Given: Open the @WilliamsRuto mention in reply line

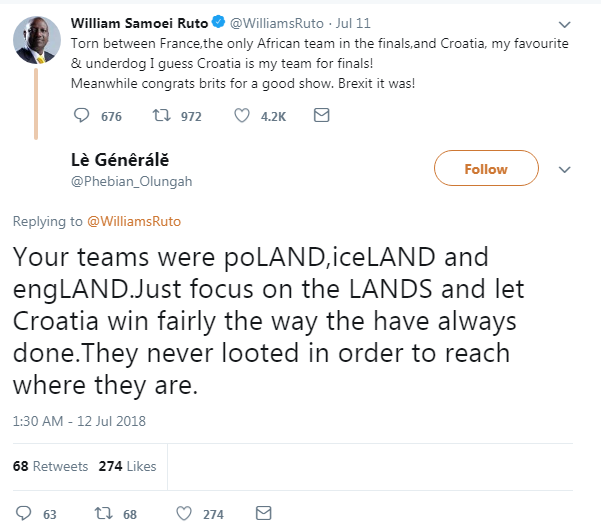Looking at the screenshot, I should point(135,221).
